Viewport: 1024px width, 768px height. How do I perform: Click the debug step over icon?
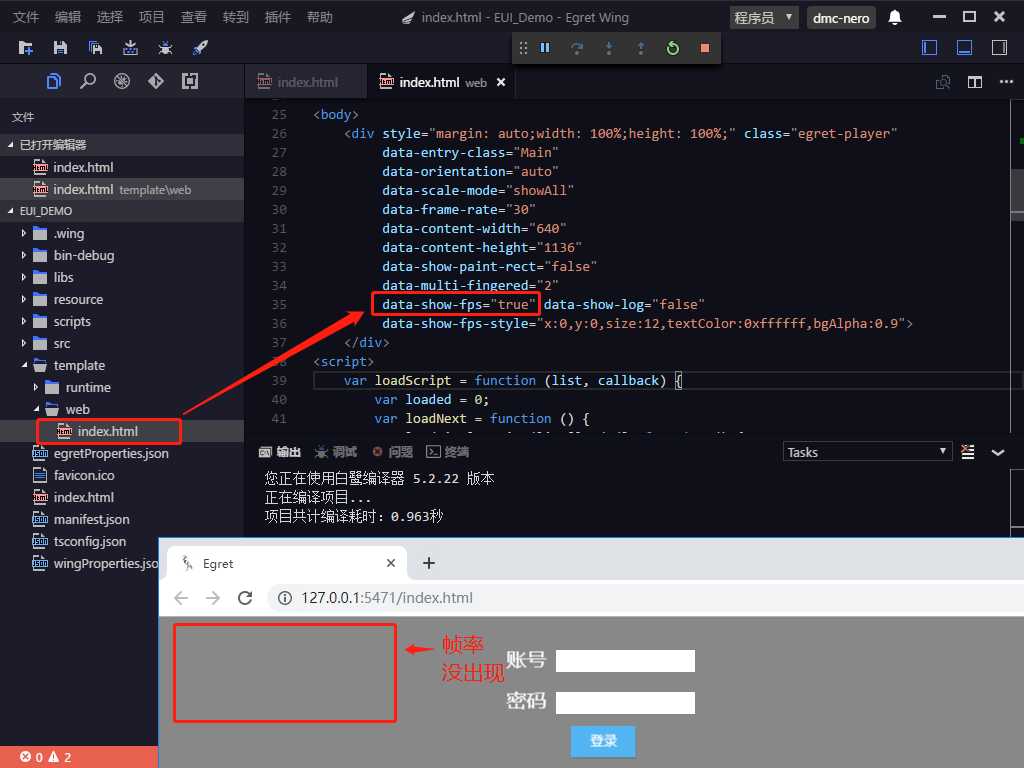[x=577, y=48]
